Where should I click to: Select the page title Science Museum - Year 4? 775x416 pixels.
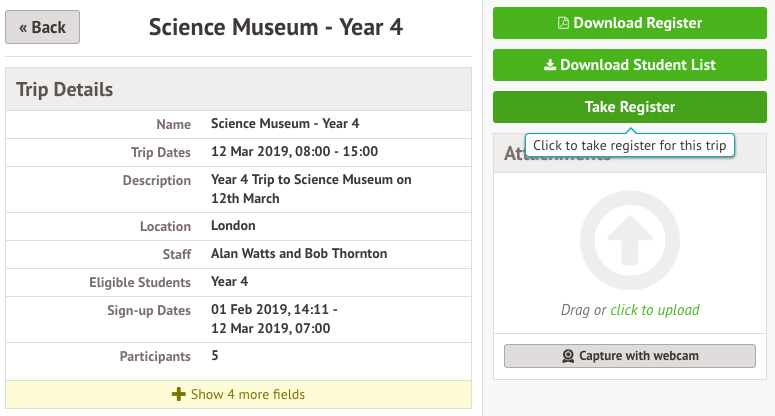coord(275,27)
